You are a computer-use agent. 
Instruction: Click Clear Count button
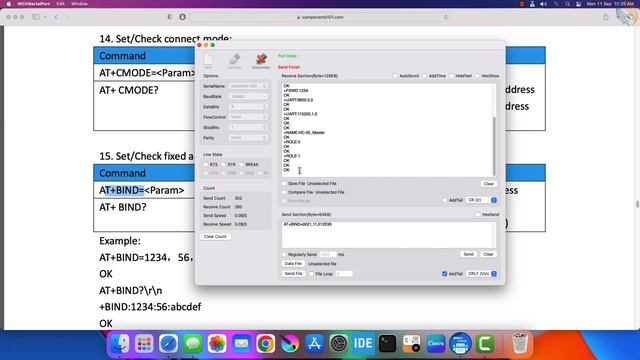click(215, 237)
